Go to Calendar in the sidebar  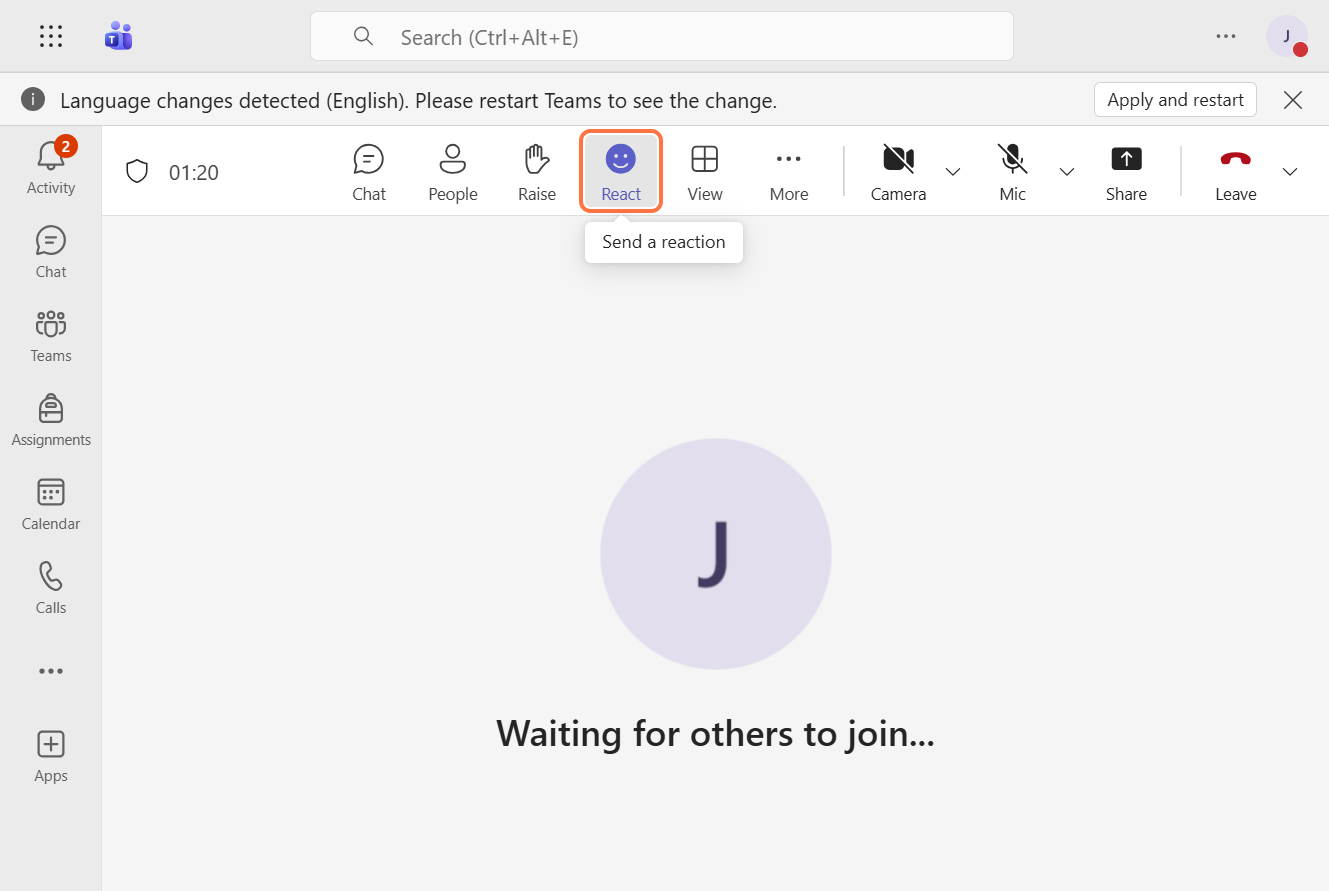point(51,504)
